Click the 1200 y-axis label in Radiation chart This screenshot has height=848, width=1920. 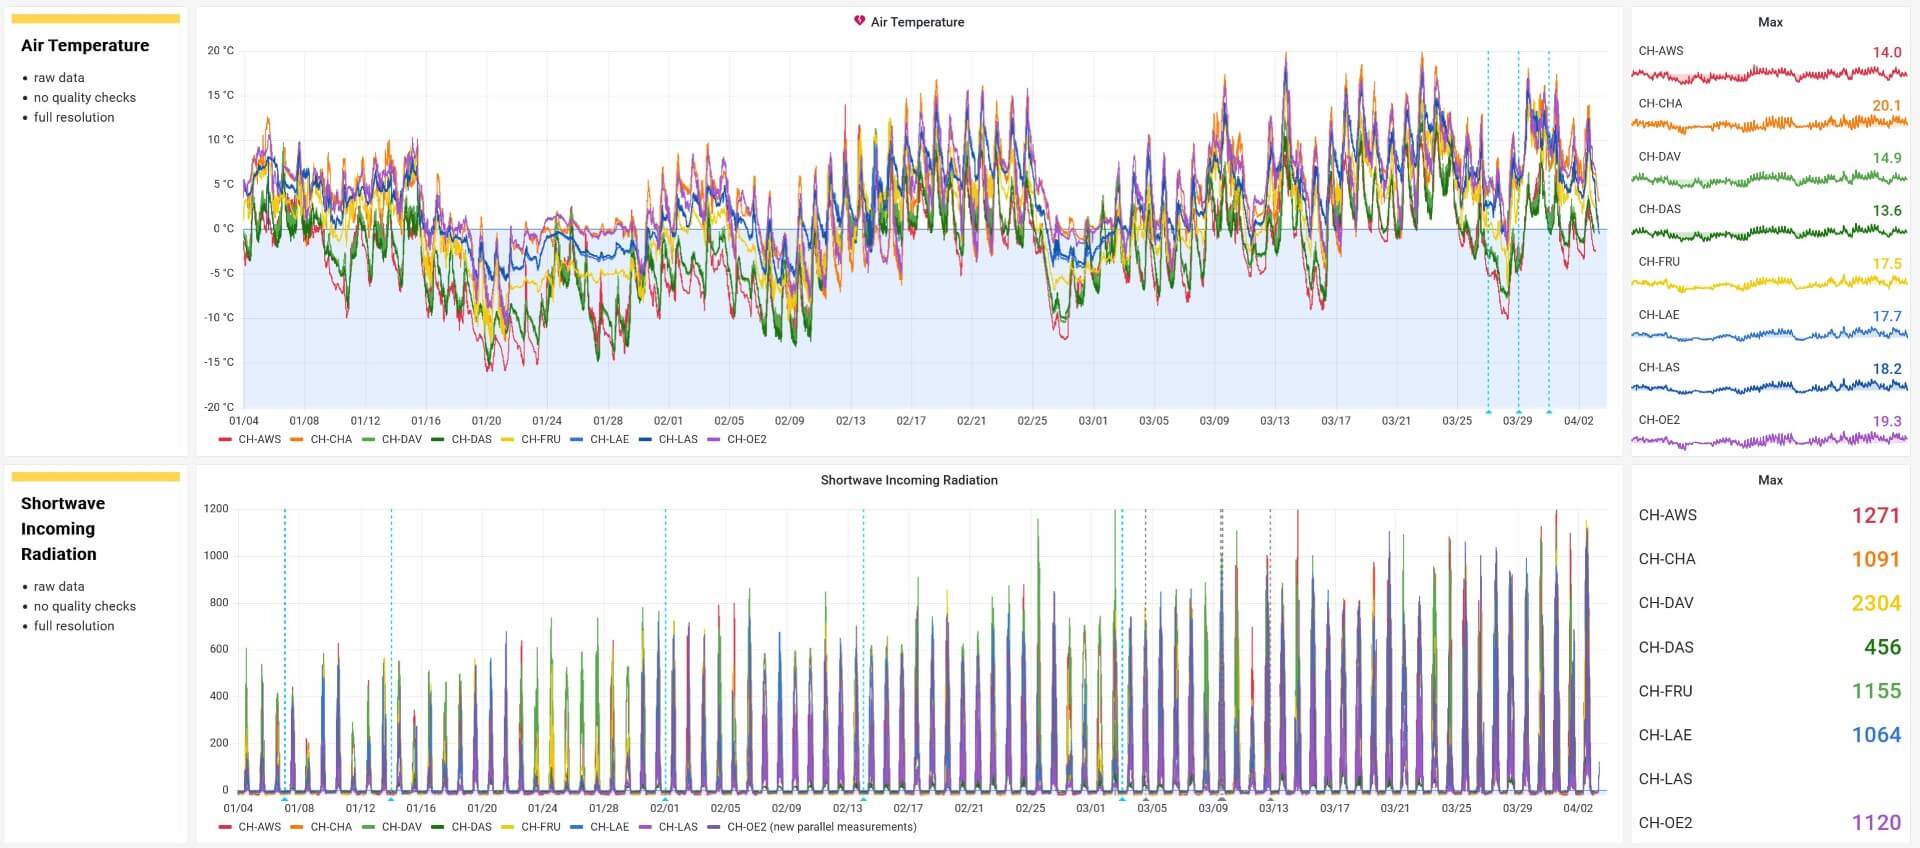216,509
